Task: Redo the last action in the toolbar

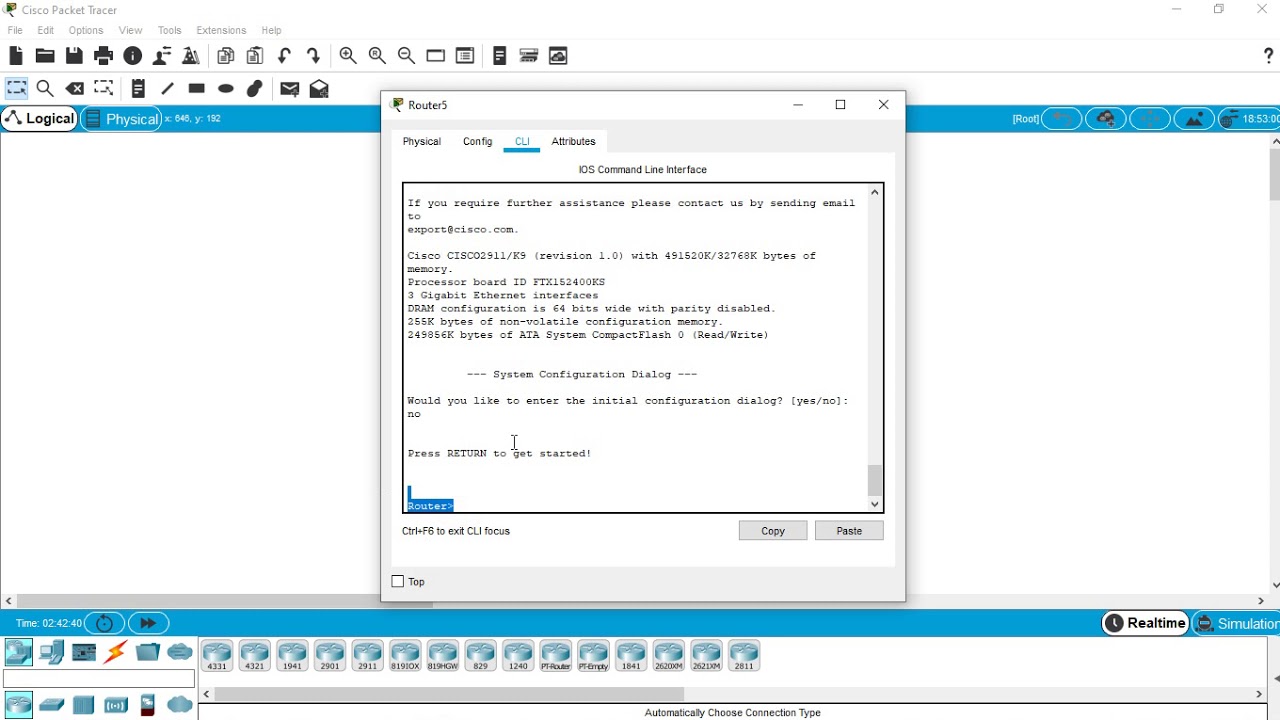Action: pos(314,56)
